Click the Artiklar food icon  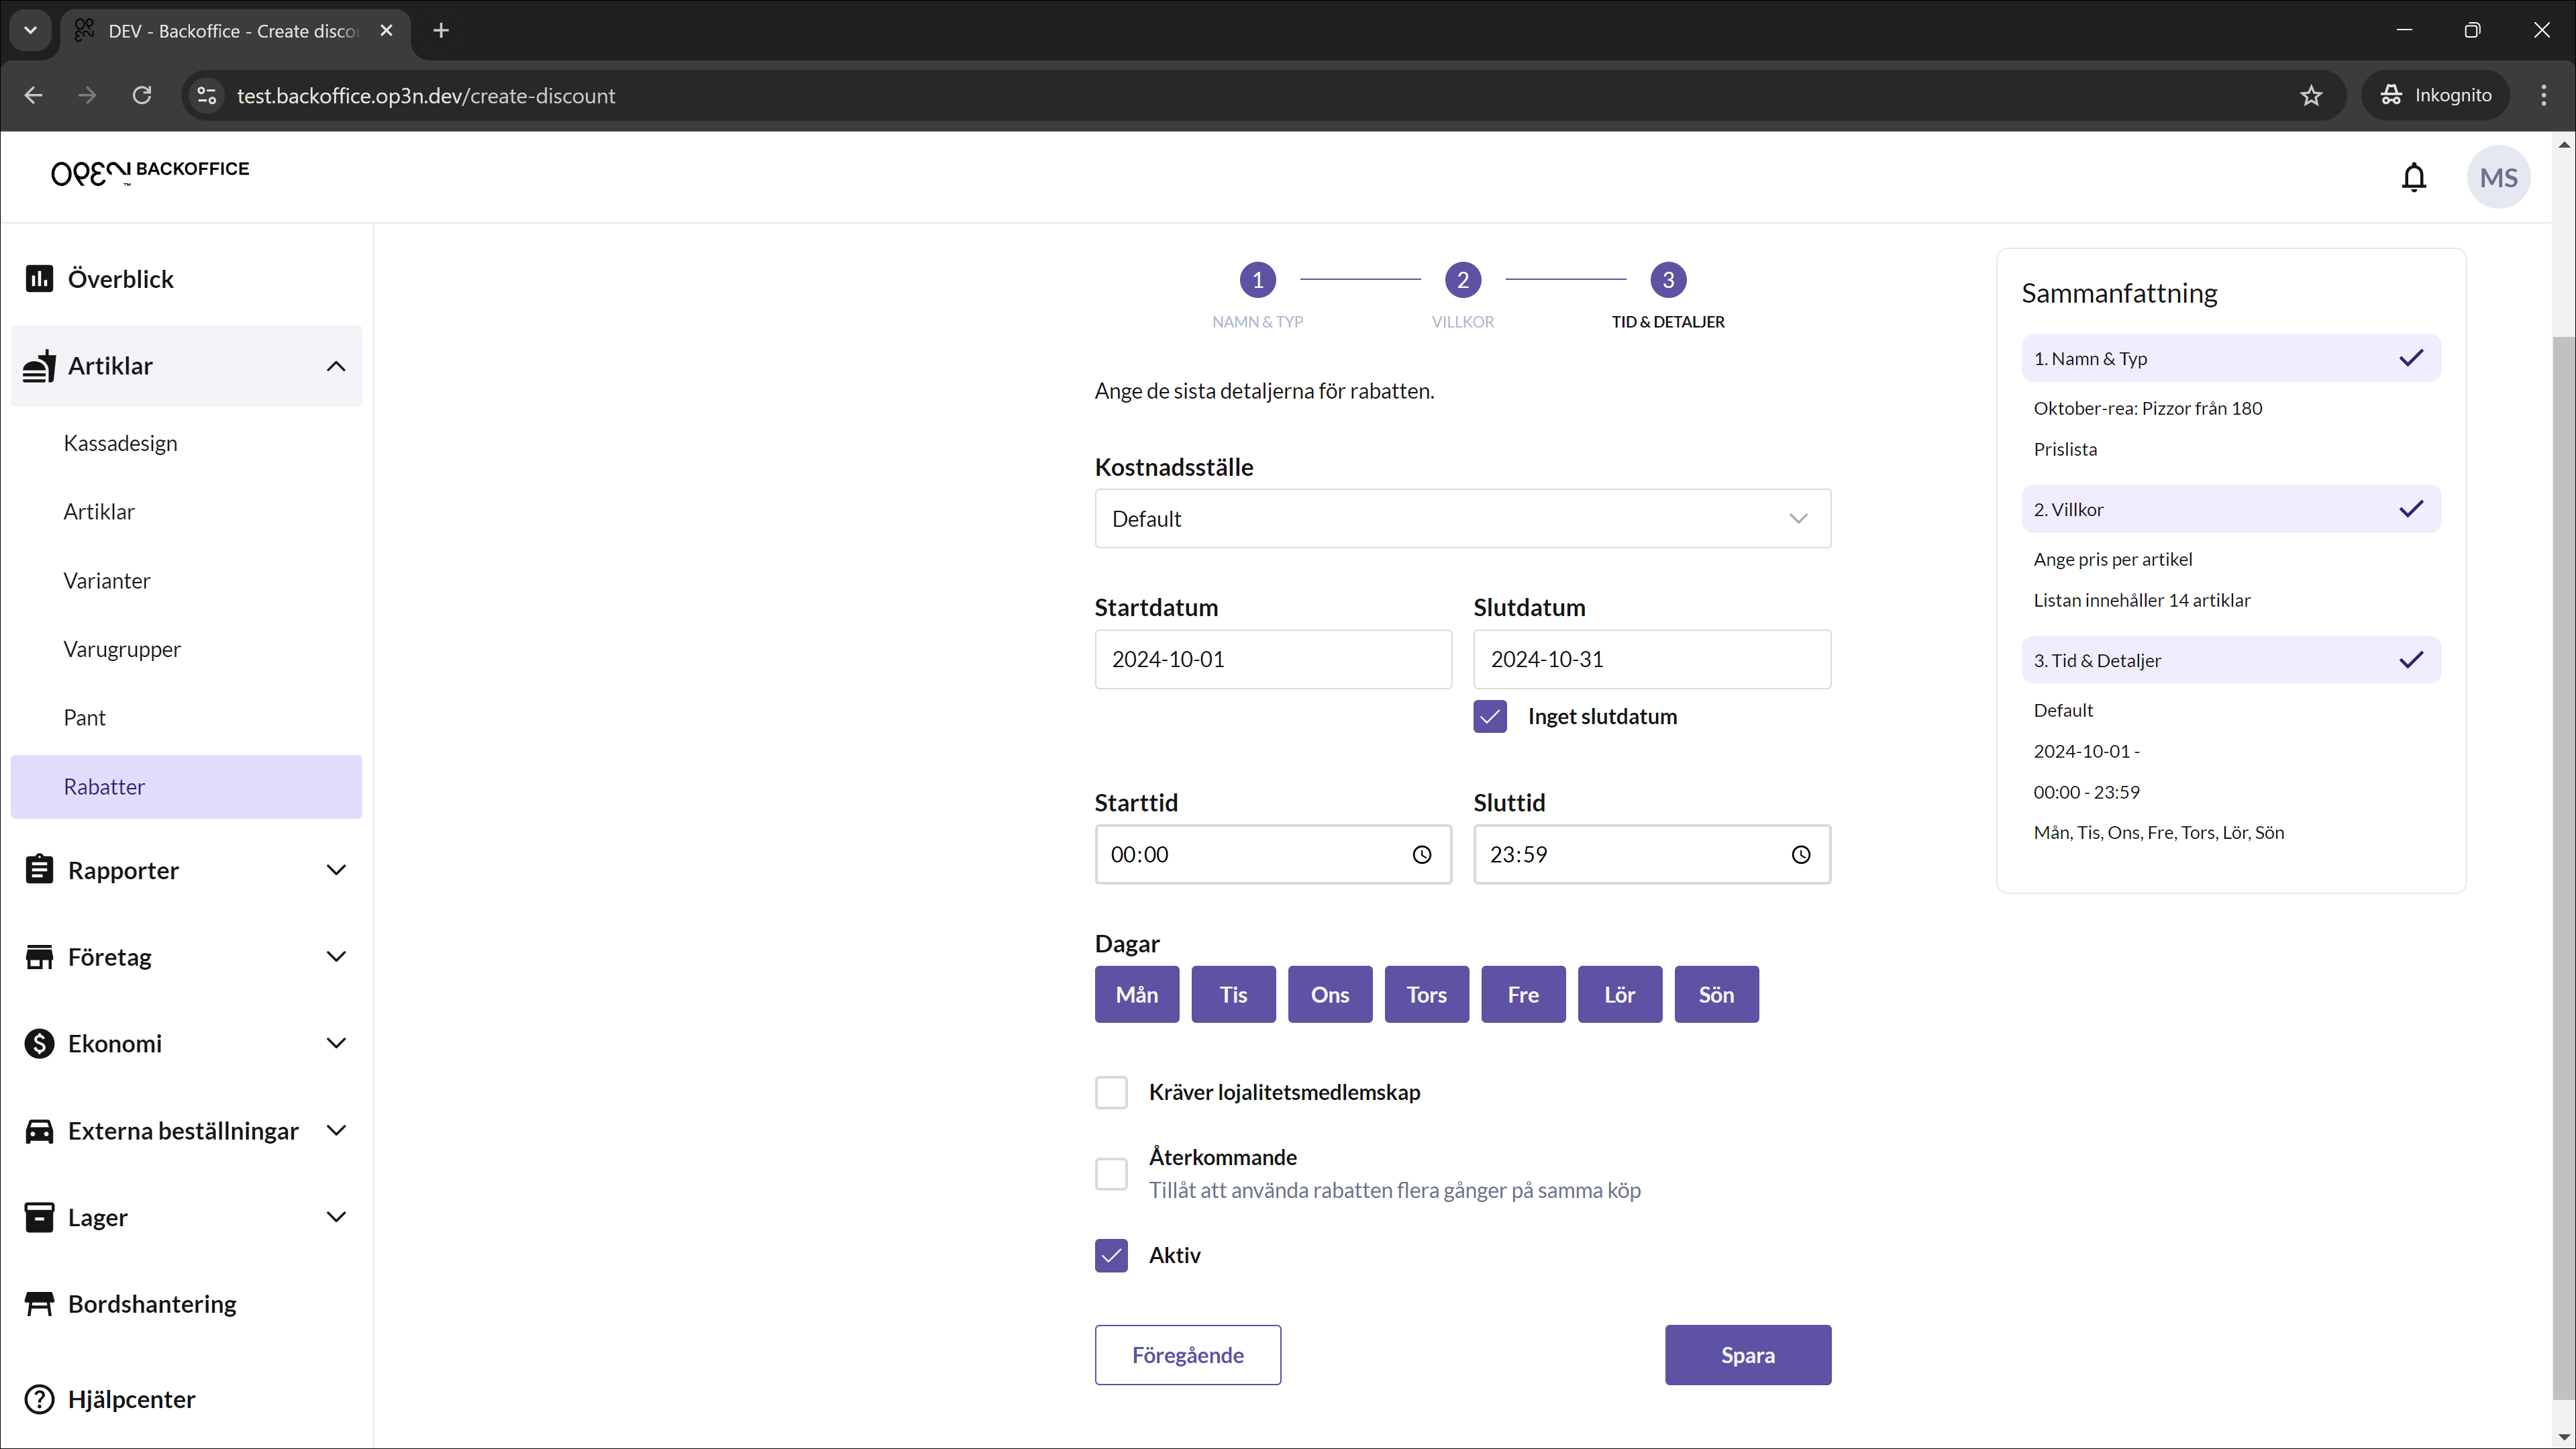click(39, 366)
